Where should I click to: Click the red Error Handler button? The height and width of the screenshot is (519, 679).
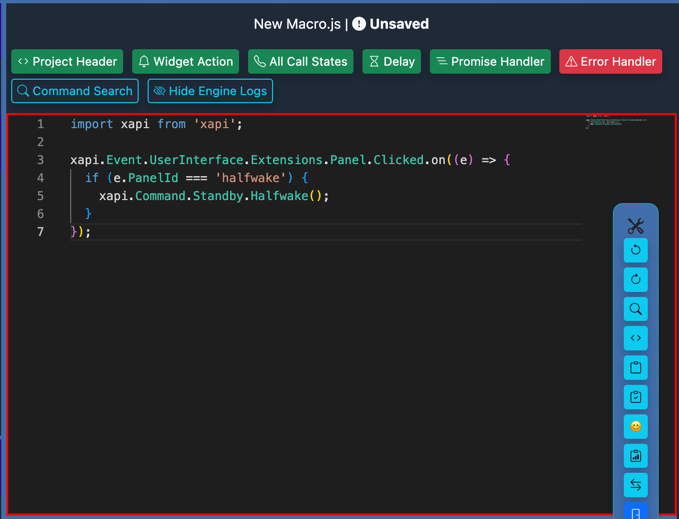tap(610, 62)
